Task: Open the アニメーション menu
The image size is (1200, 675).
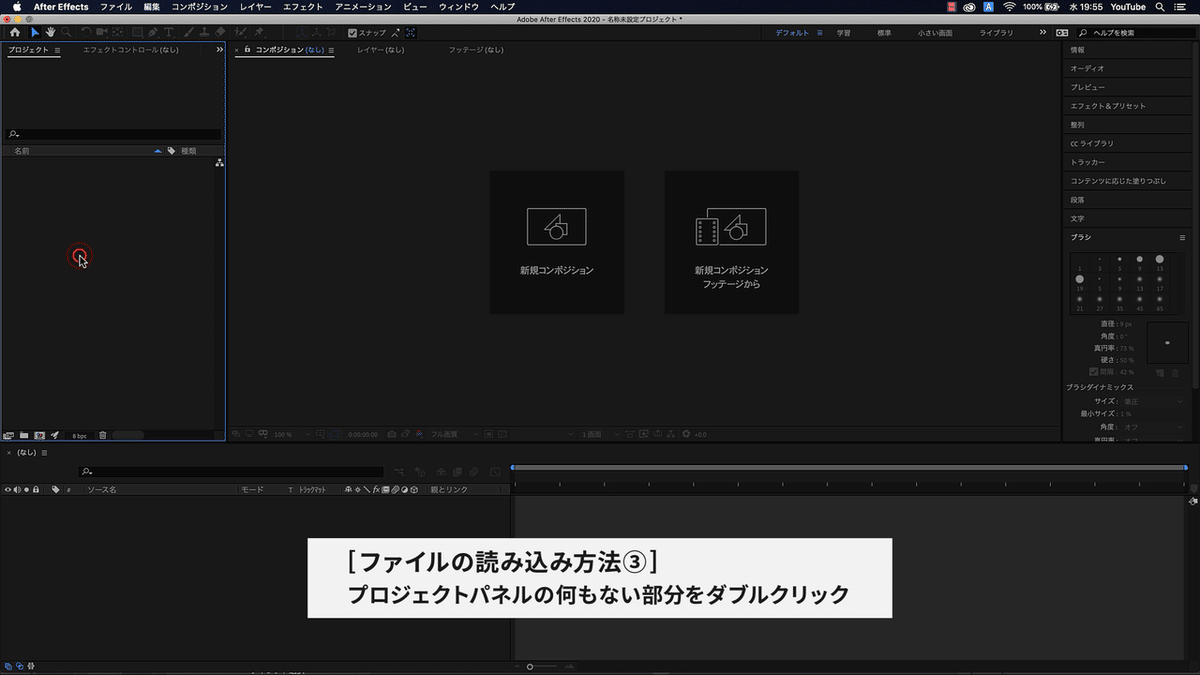Action: click(x=363, y=6)
